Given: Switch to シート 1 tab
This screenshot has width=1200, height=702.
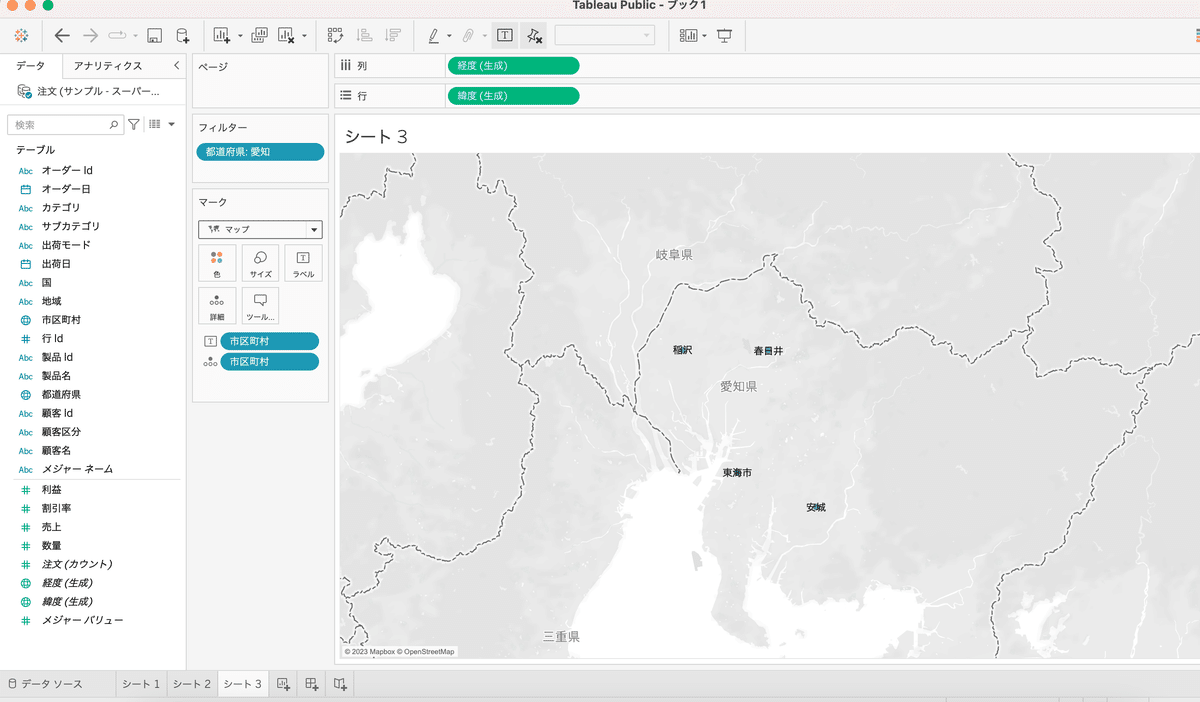Looking at the screenshot, I should 141,684.
